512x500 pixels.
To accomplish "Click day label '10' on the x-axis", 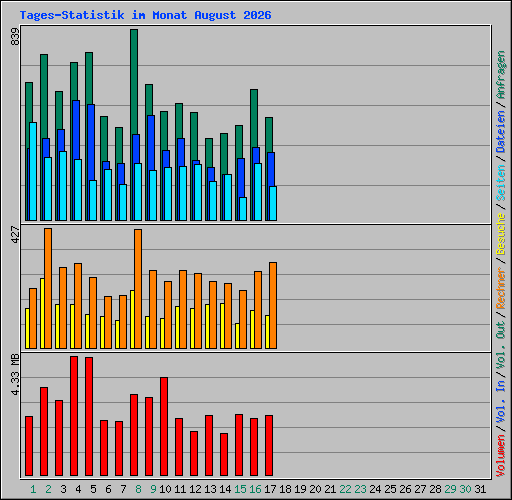I will (165, 489).
